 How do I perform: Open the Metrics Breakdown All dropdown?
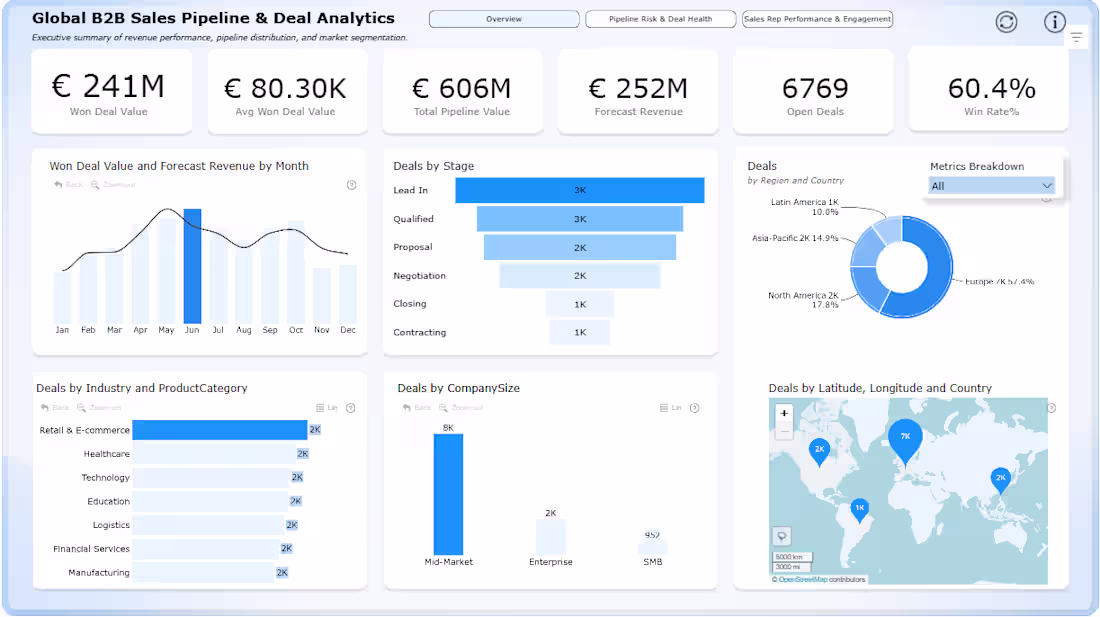tap(990, 185)
